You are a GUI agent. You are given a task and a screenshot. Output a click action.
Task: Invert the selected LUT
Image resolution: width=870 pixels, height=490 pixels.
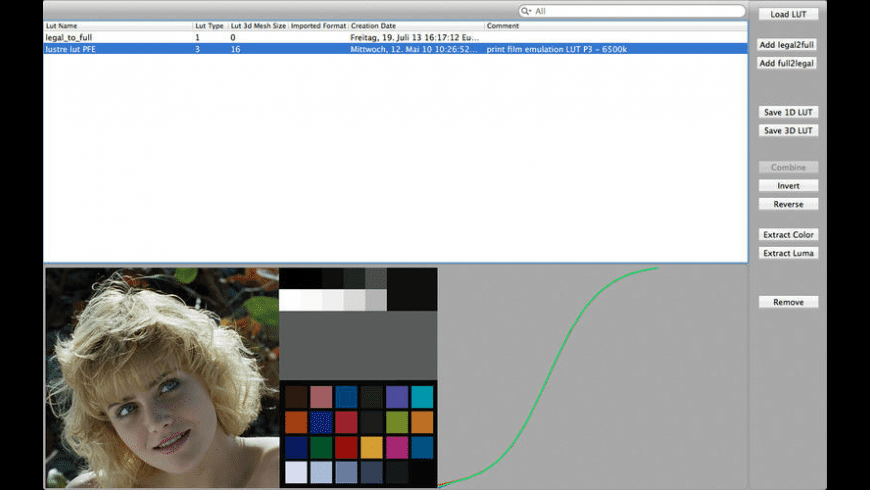click(x=788, y=185)
